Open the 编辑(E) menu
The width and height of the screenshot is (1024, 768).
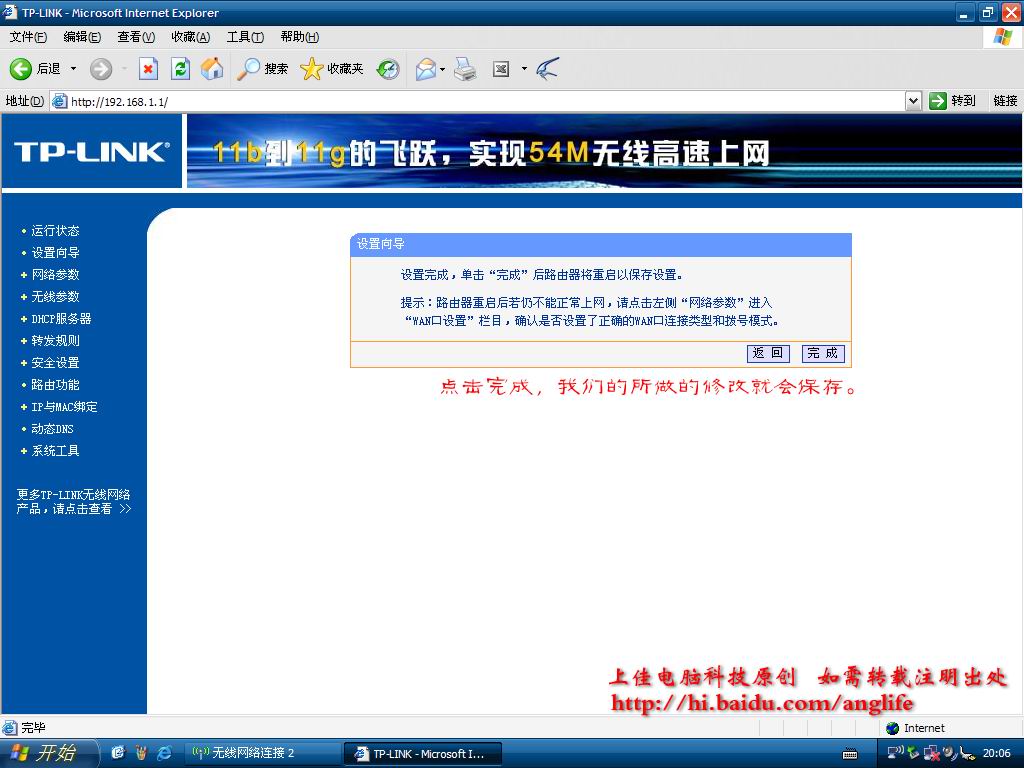pyautogui.click(x=82, y=37)
